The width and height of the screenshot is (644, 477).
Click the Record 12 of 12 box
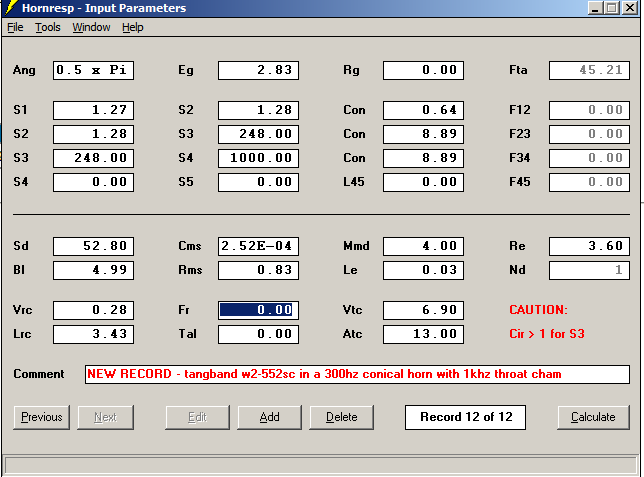[465, 417]
